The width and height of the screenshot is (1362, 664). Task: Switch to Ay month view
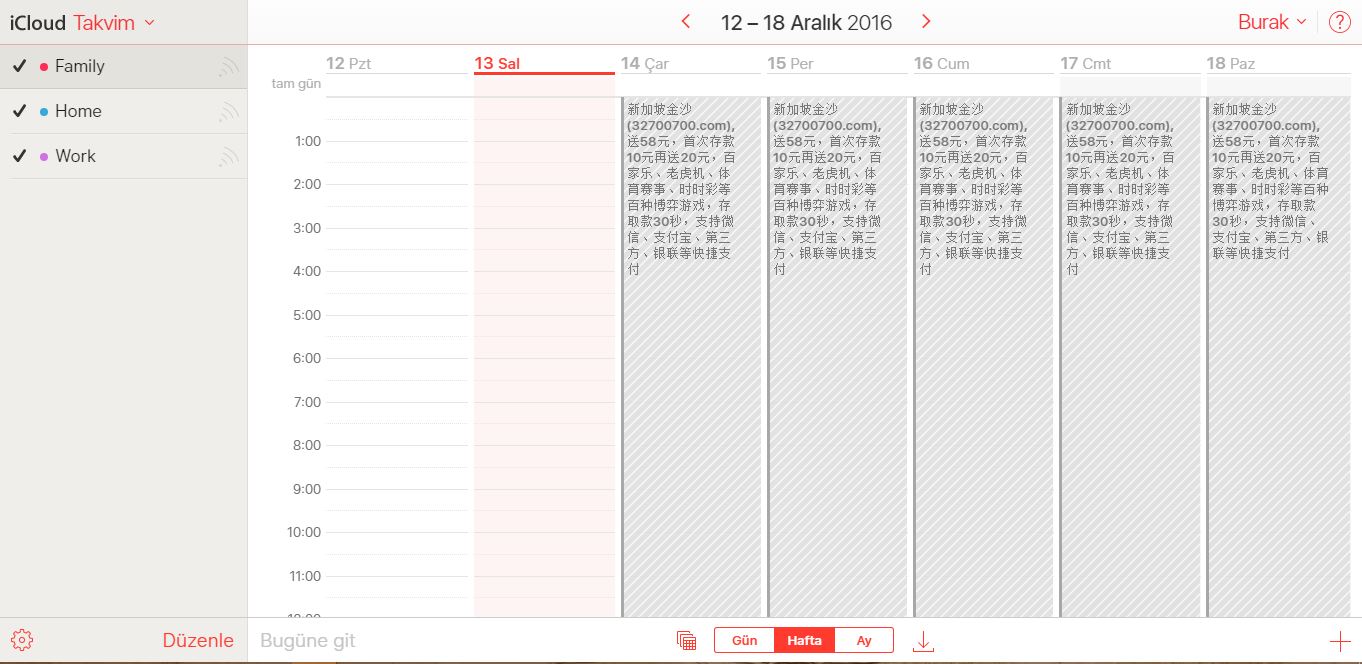point(864,640)
